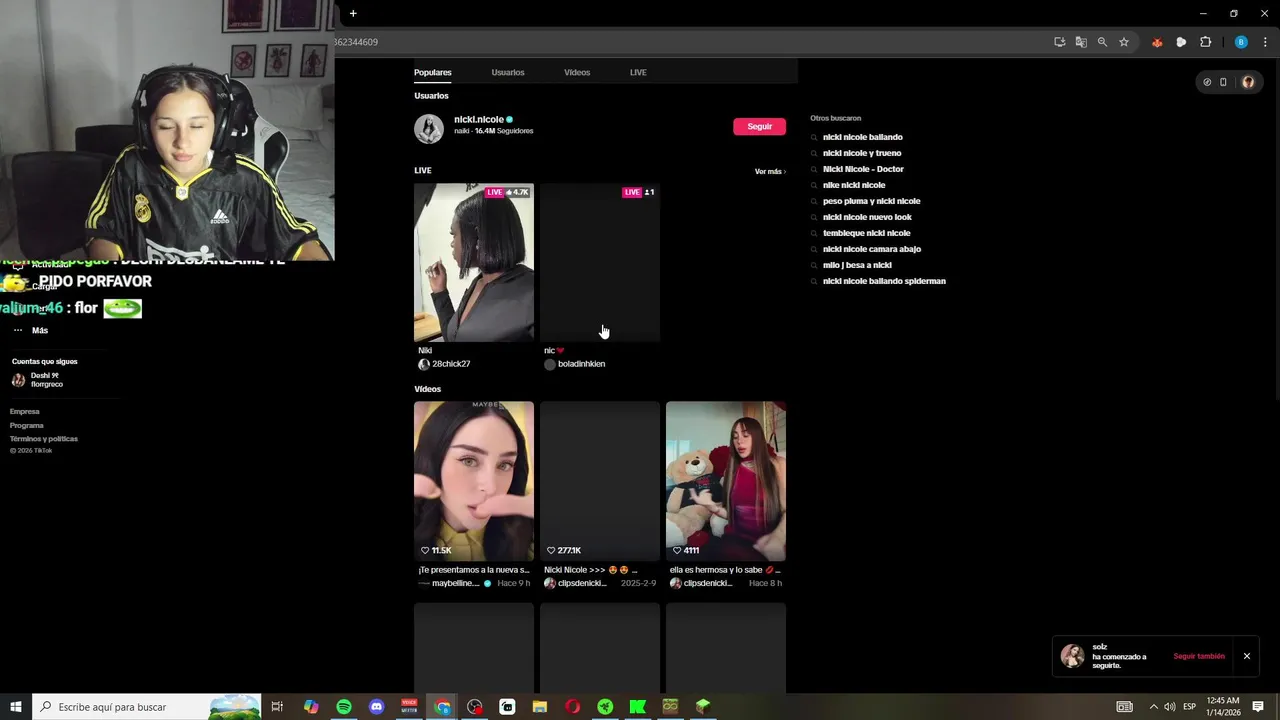
Task: Click the Windows taskbar search box
Action: (147, 707)
